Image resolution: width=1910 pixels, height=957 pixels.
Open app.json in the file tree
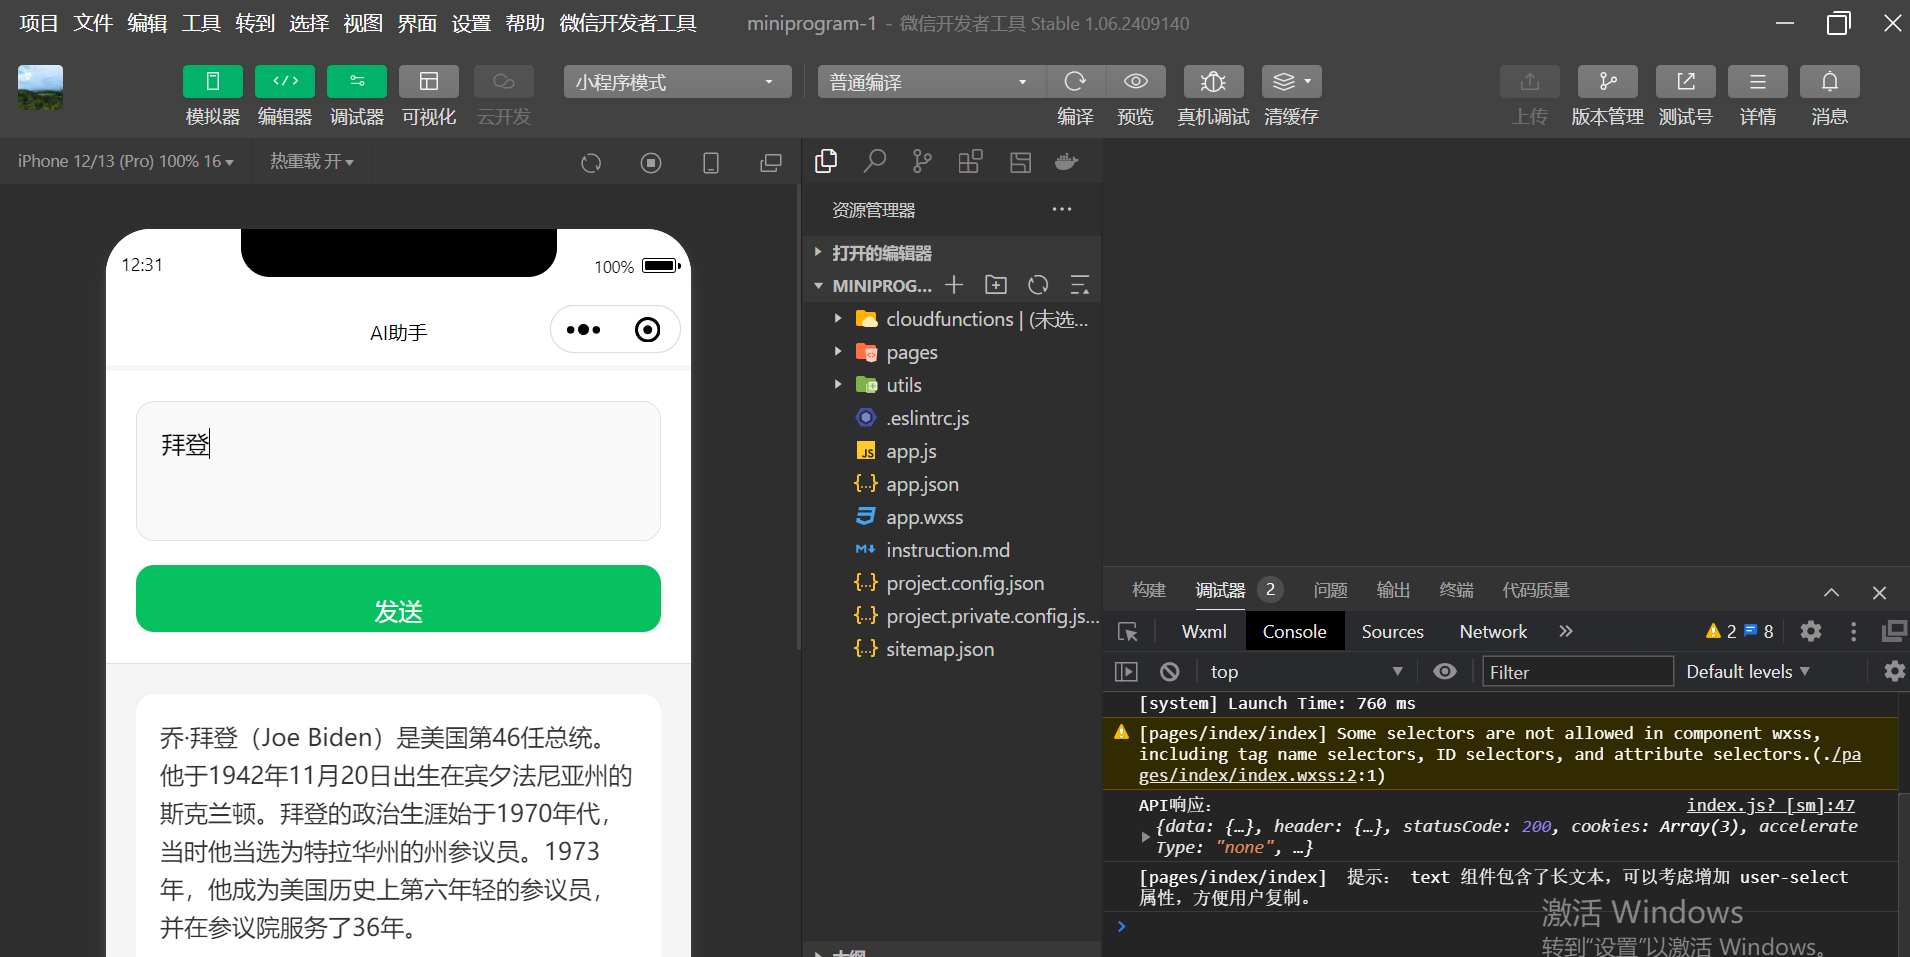921,484
